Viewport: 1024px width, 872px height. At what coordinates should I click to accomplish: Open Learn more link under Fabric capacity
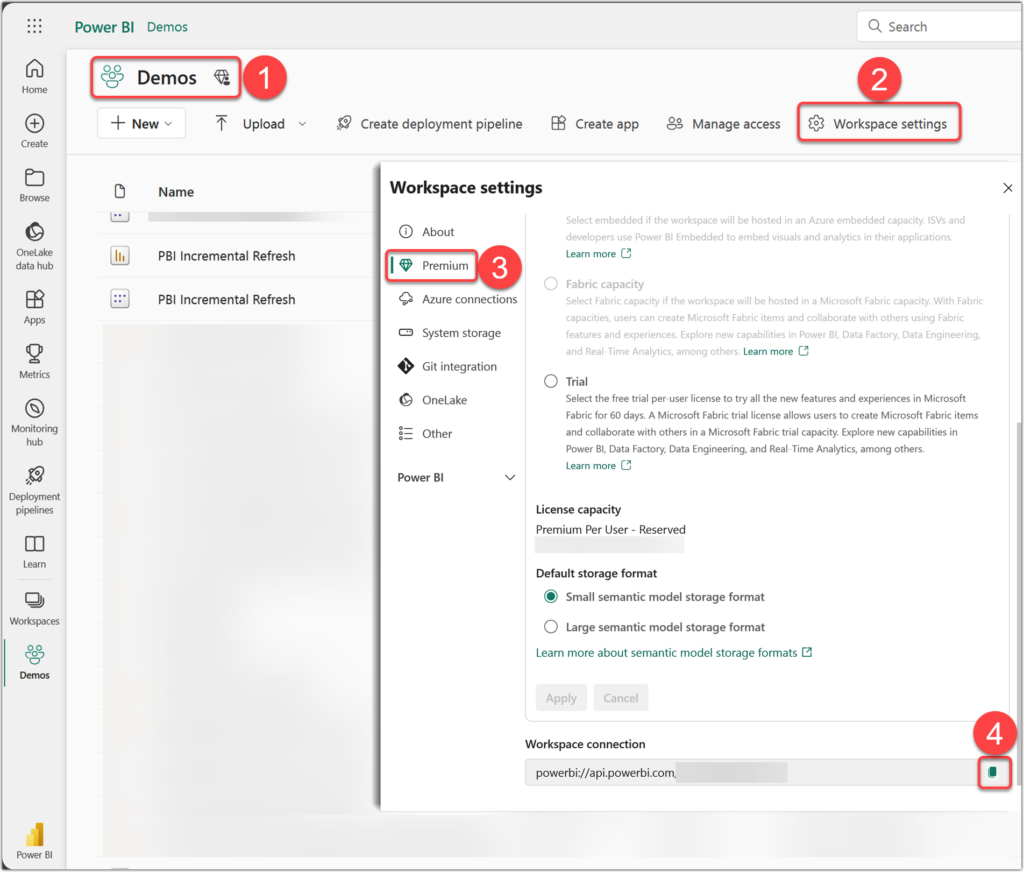(x=775, y=351)
